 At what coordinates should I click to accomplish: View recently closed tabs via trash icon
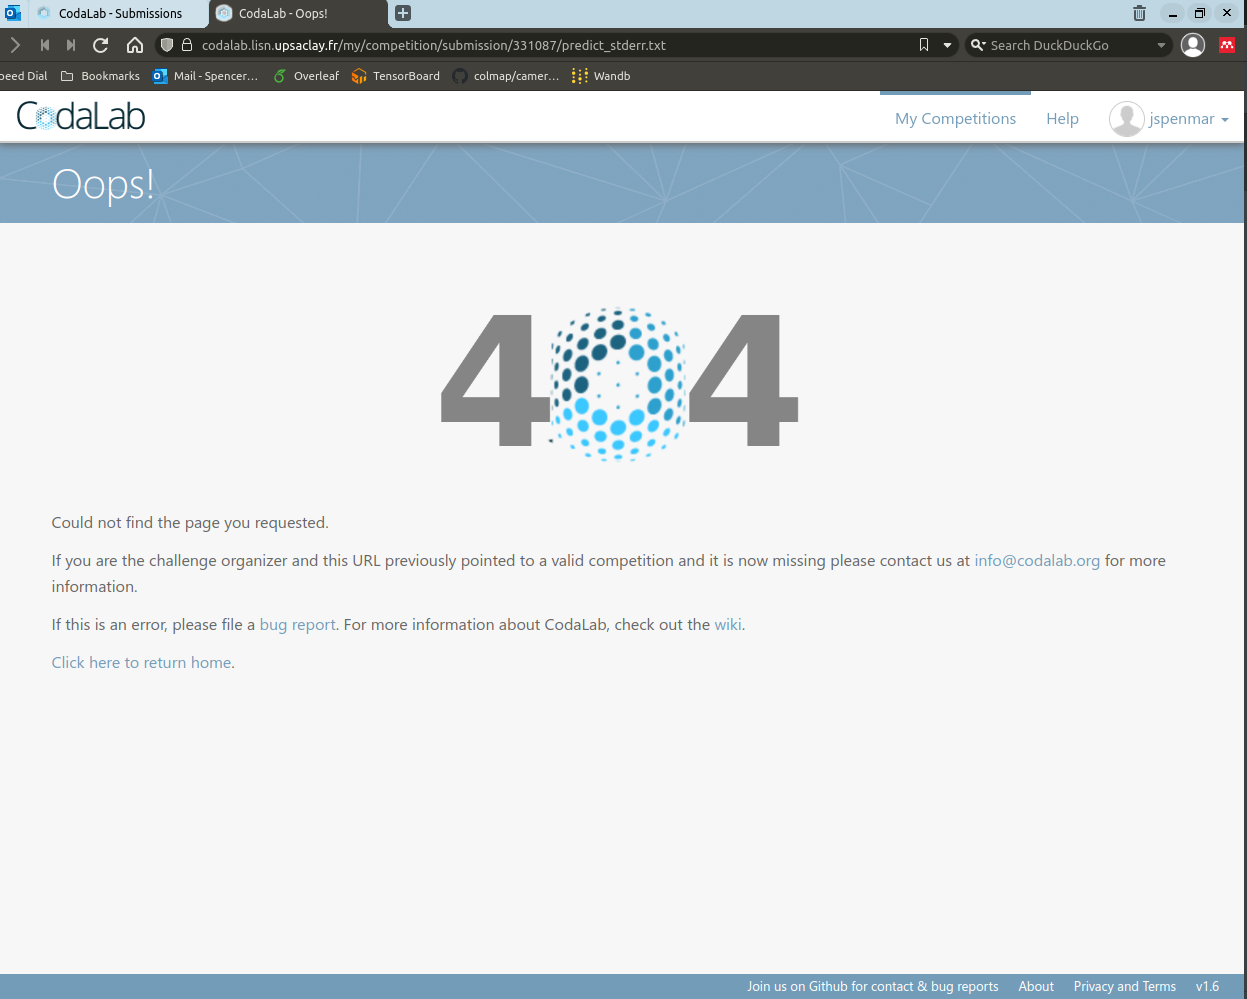coord(1140,13)
